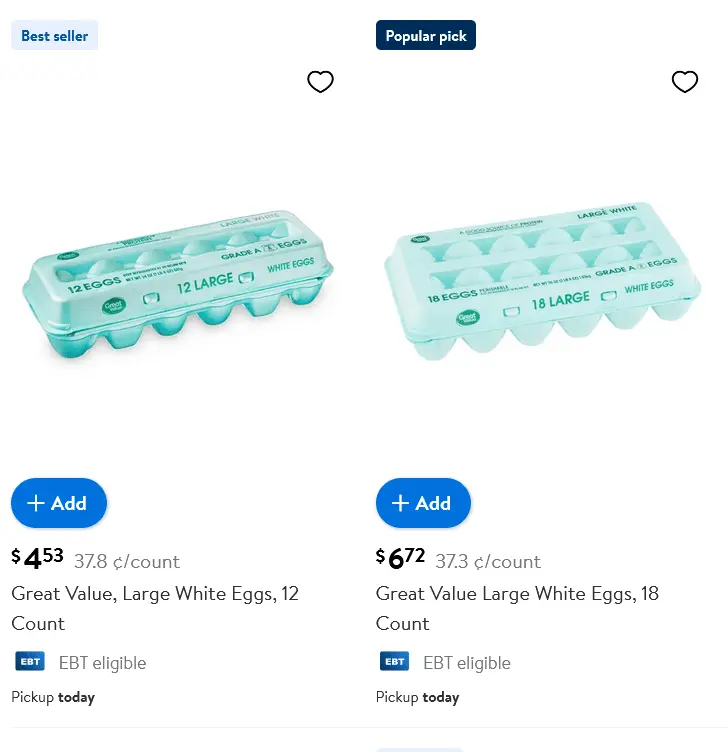The height and width of the screenshot is (752, 728).
Task: Click the 37.3 ¢/count unit price
Action: [x=488, y=562]
